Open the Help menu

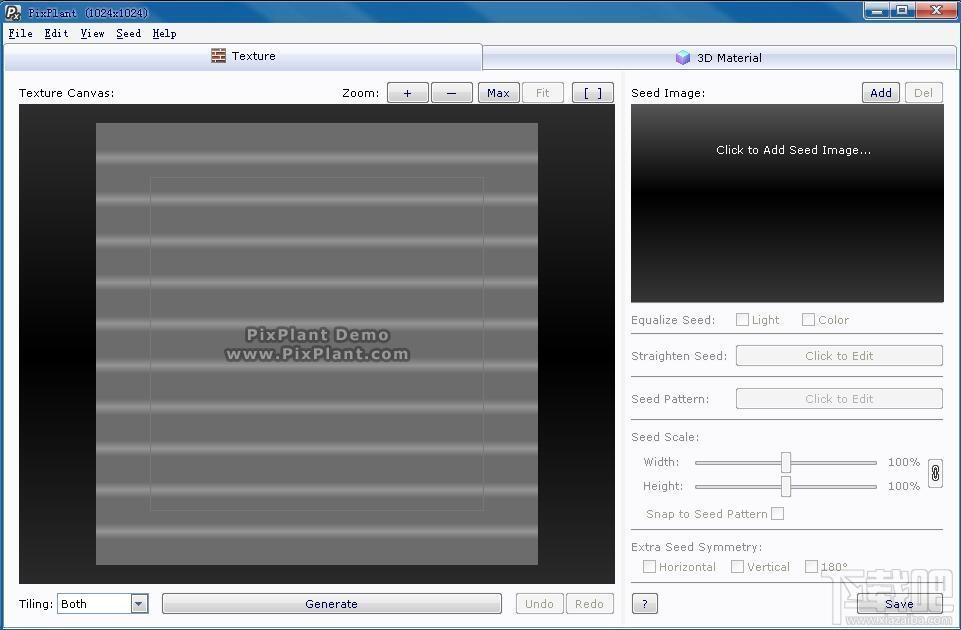[x=164, y=33]
